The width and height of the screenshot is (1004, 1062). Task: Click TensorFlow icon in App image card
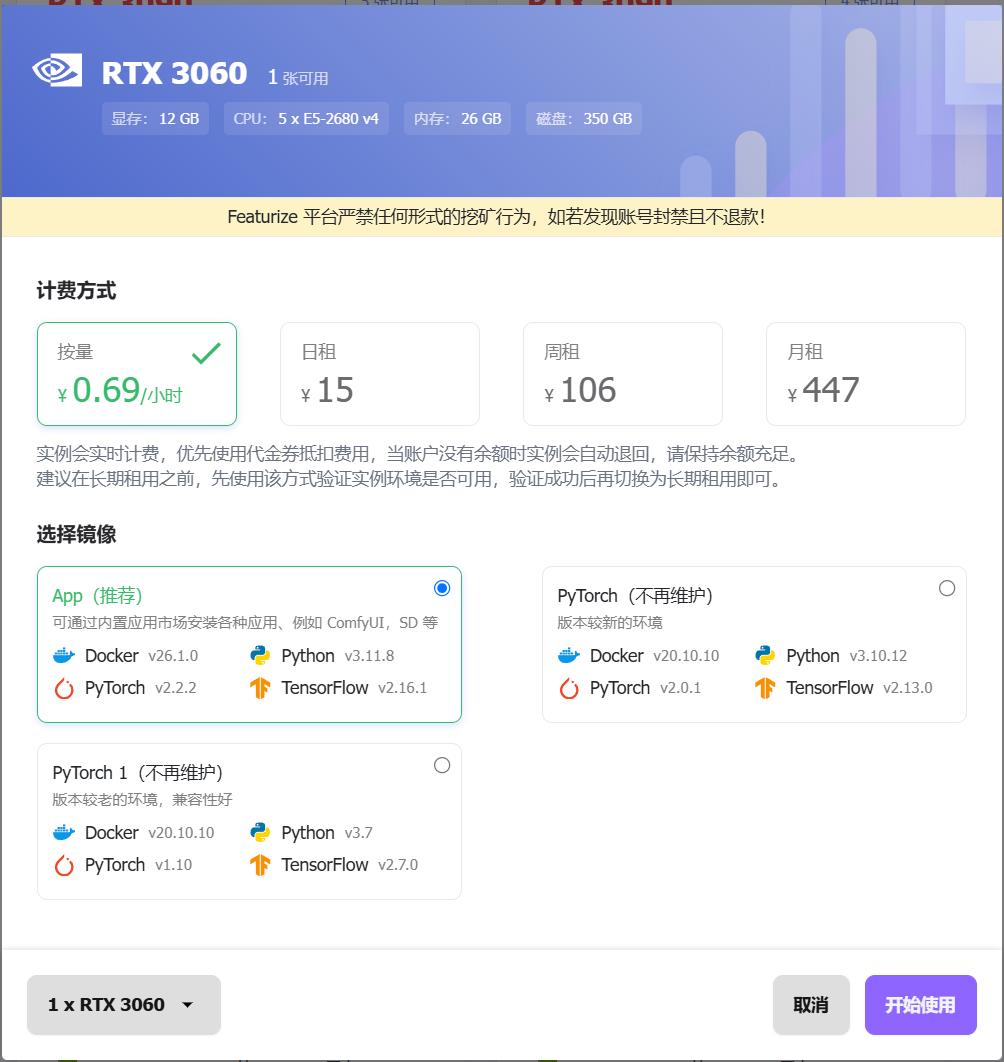point(261,688)
